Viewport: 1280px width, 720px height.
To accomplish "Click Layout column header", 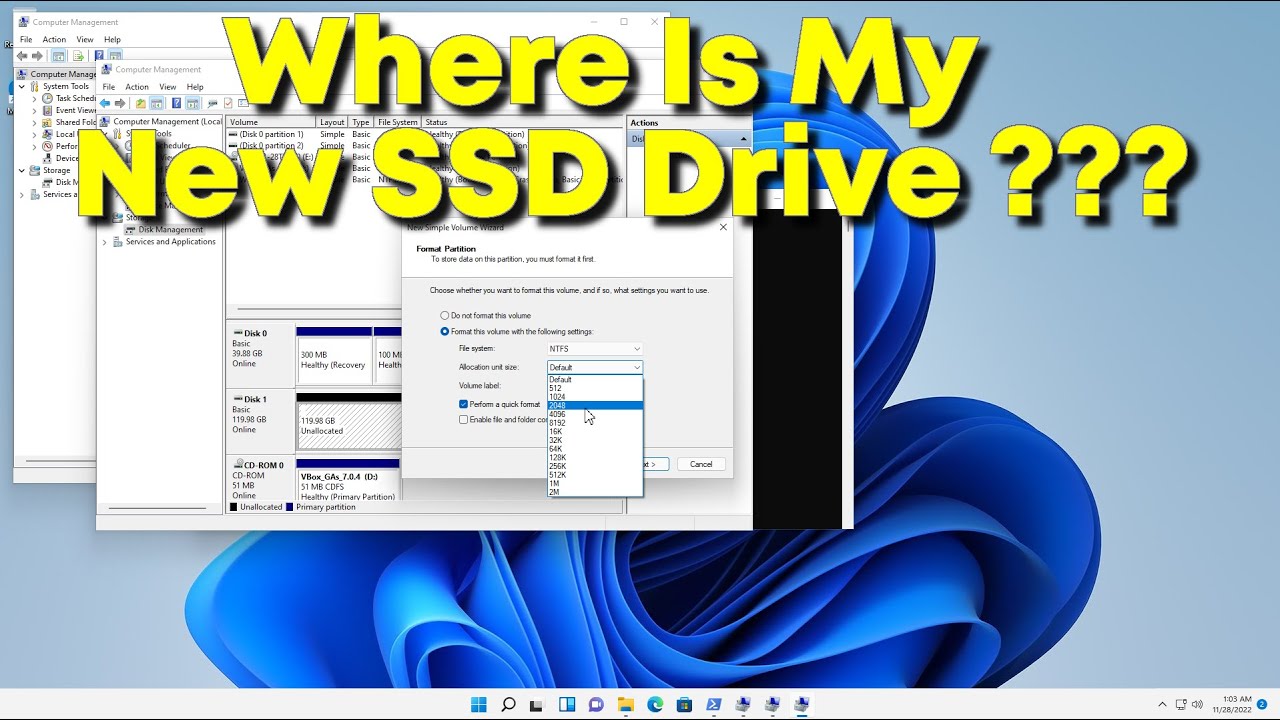I will pos(332,122).
